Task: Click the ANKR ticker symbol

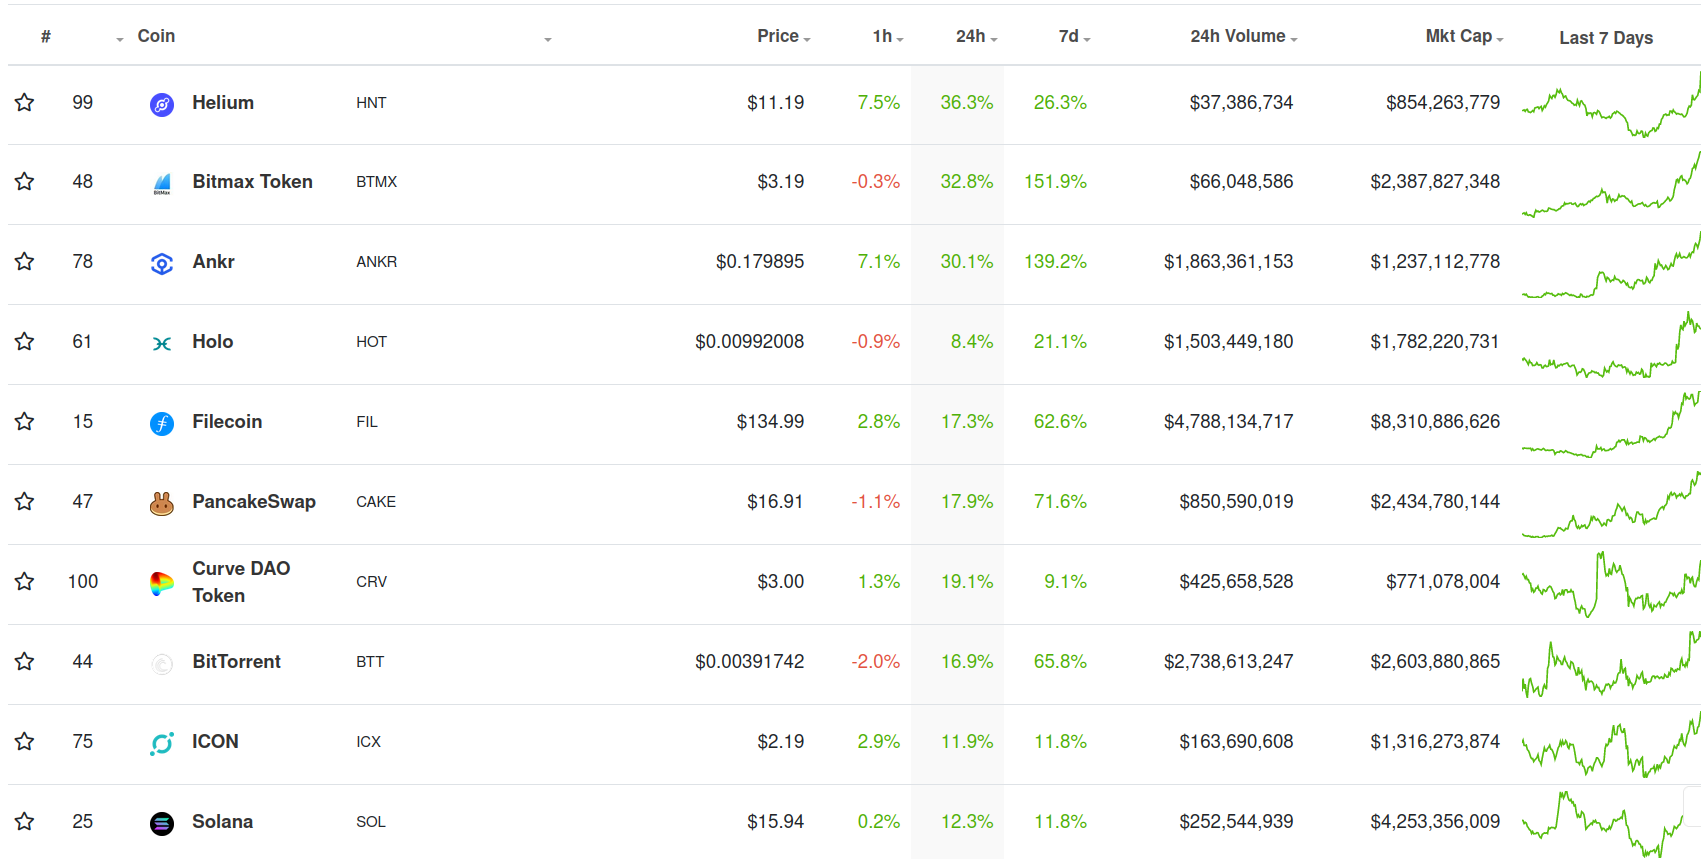Action: click(377, 262)
